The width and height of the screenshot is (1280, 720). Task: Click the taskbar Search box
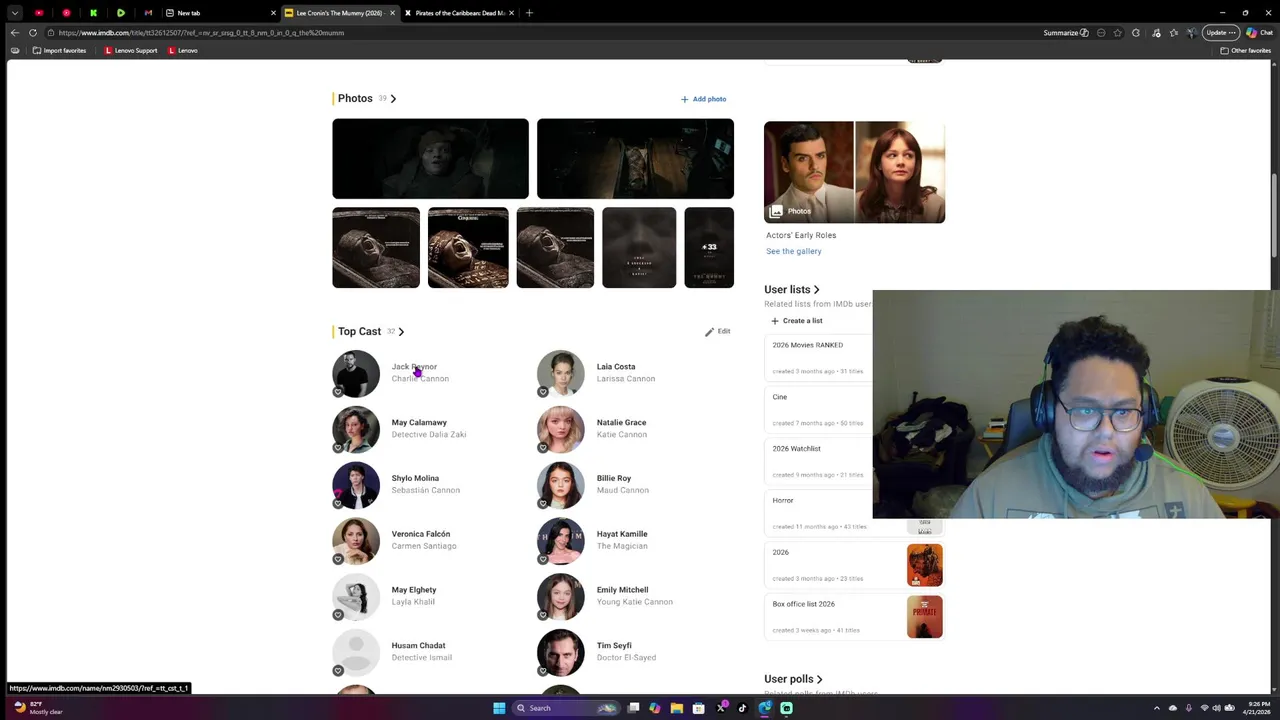(x=566, y=708)
